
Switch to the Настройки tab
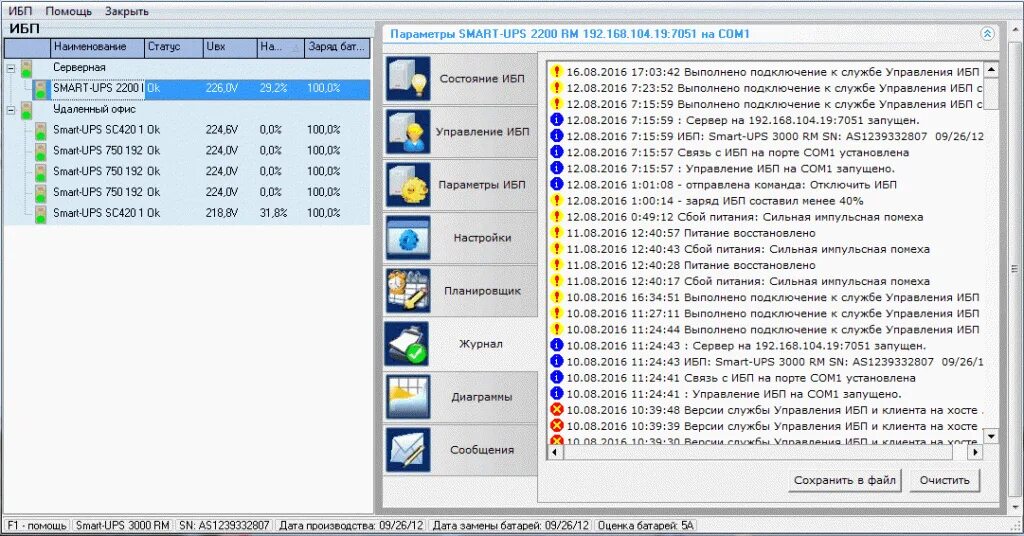[x=460, y=238]
